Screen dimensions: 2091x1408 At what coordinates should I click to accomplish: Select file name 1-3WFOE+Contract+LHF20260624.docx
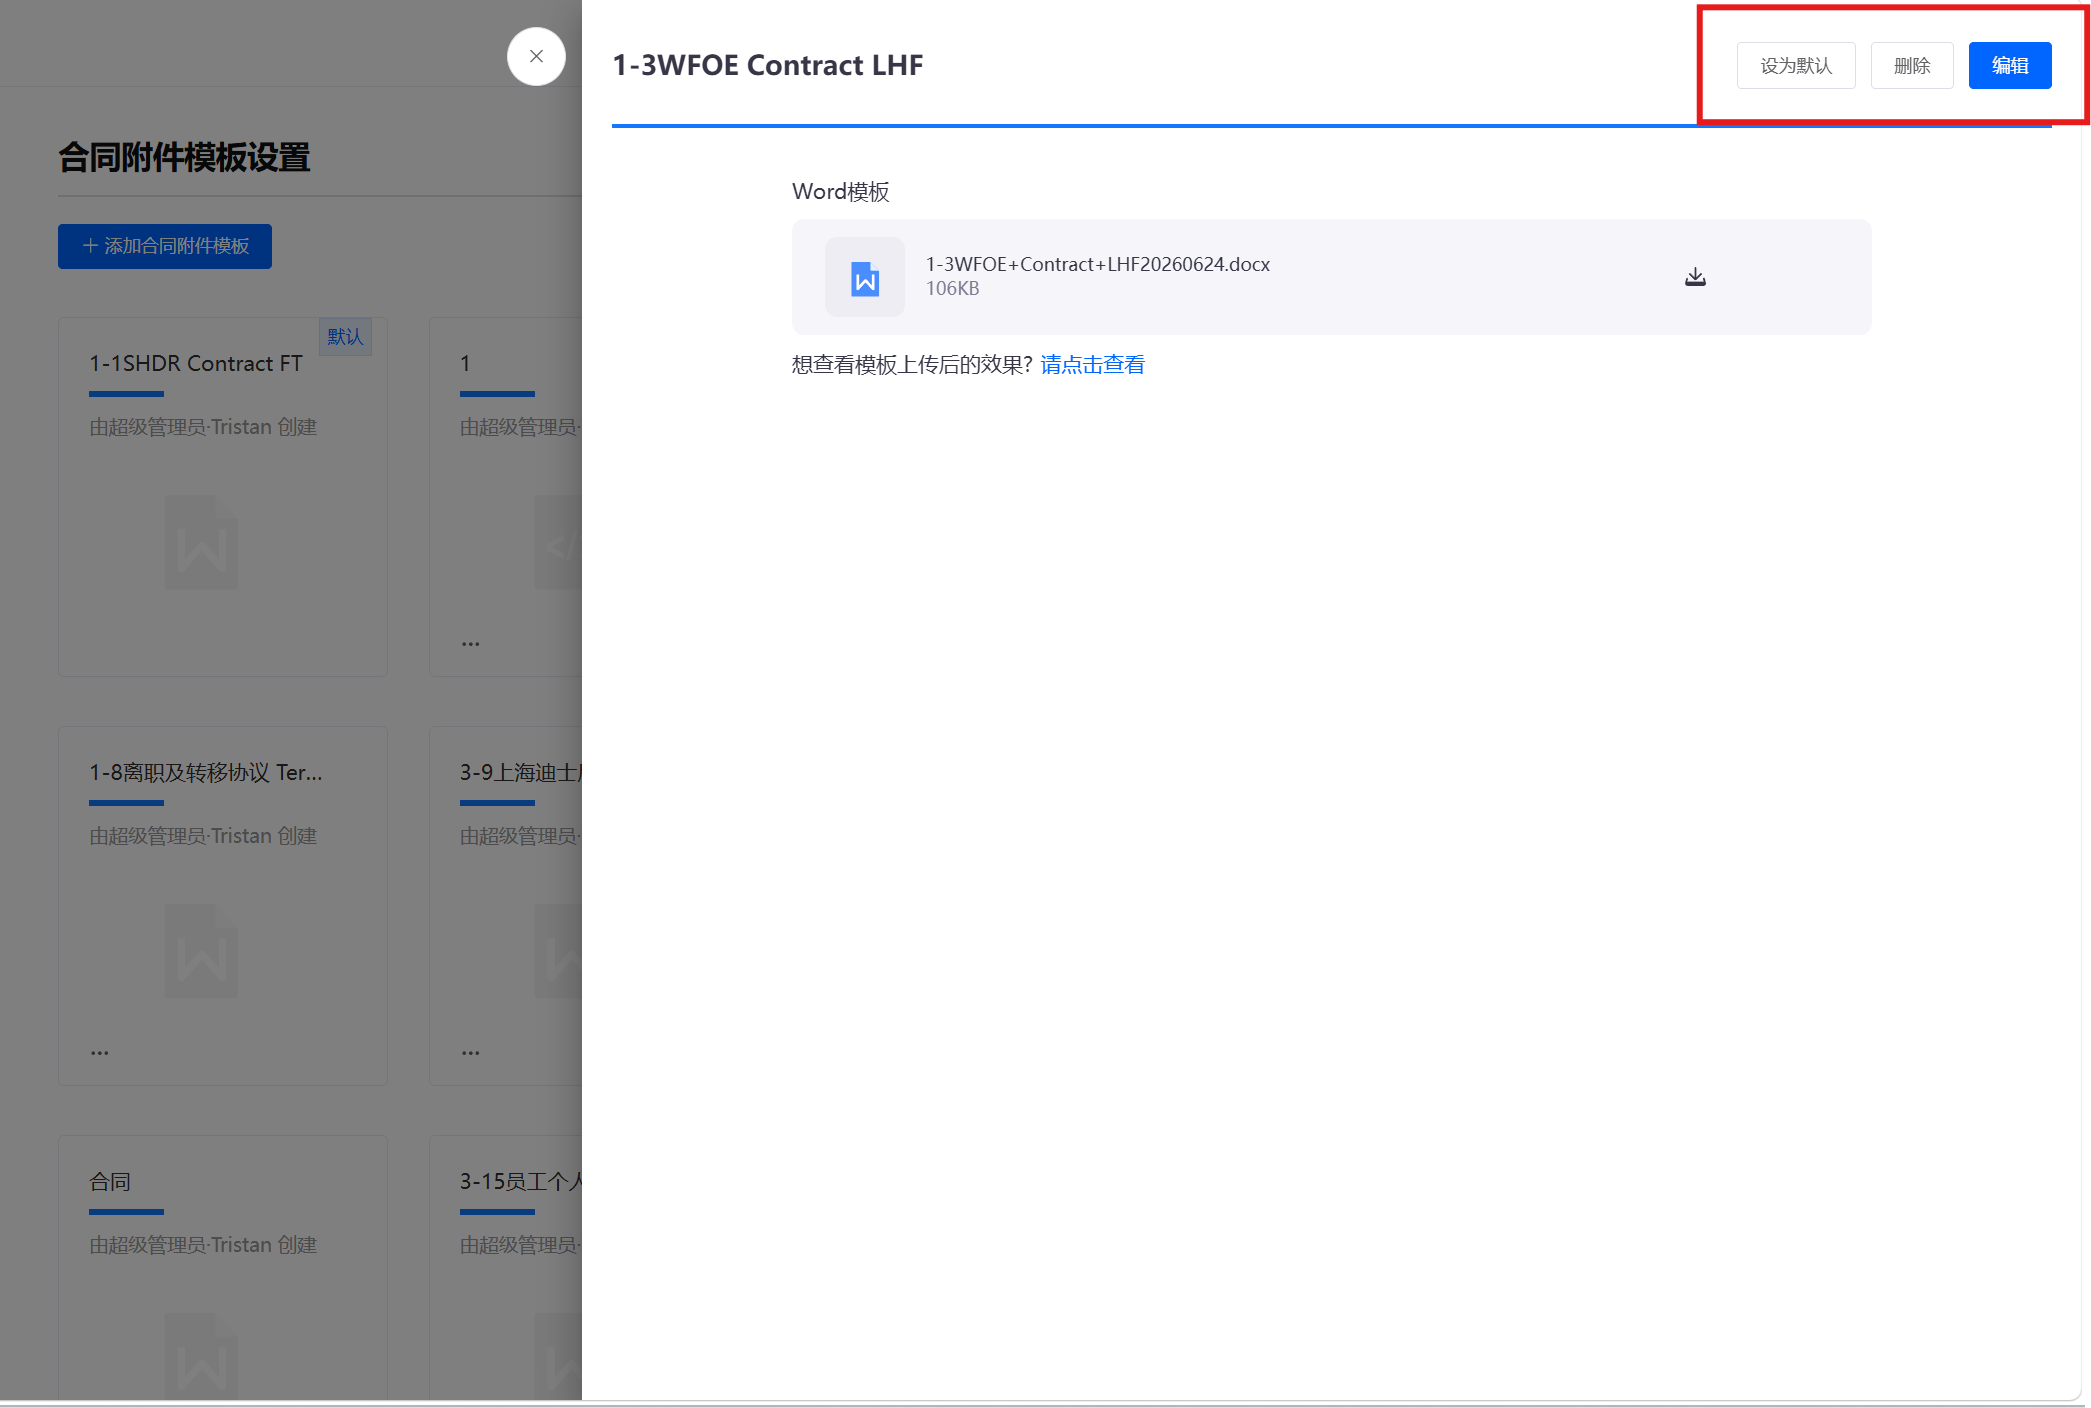click(1098, 264)
